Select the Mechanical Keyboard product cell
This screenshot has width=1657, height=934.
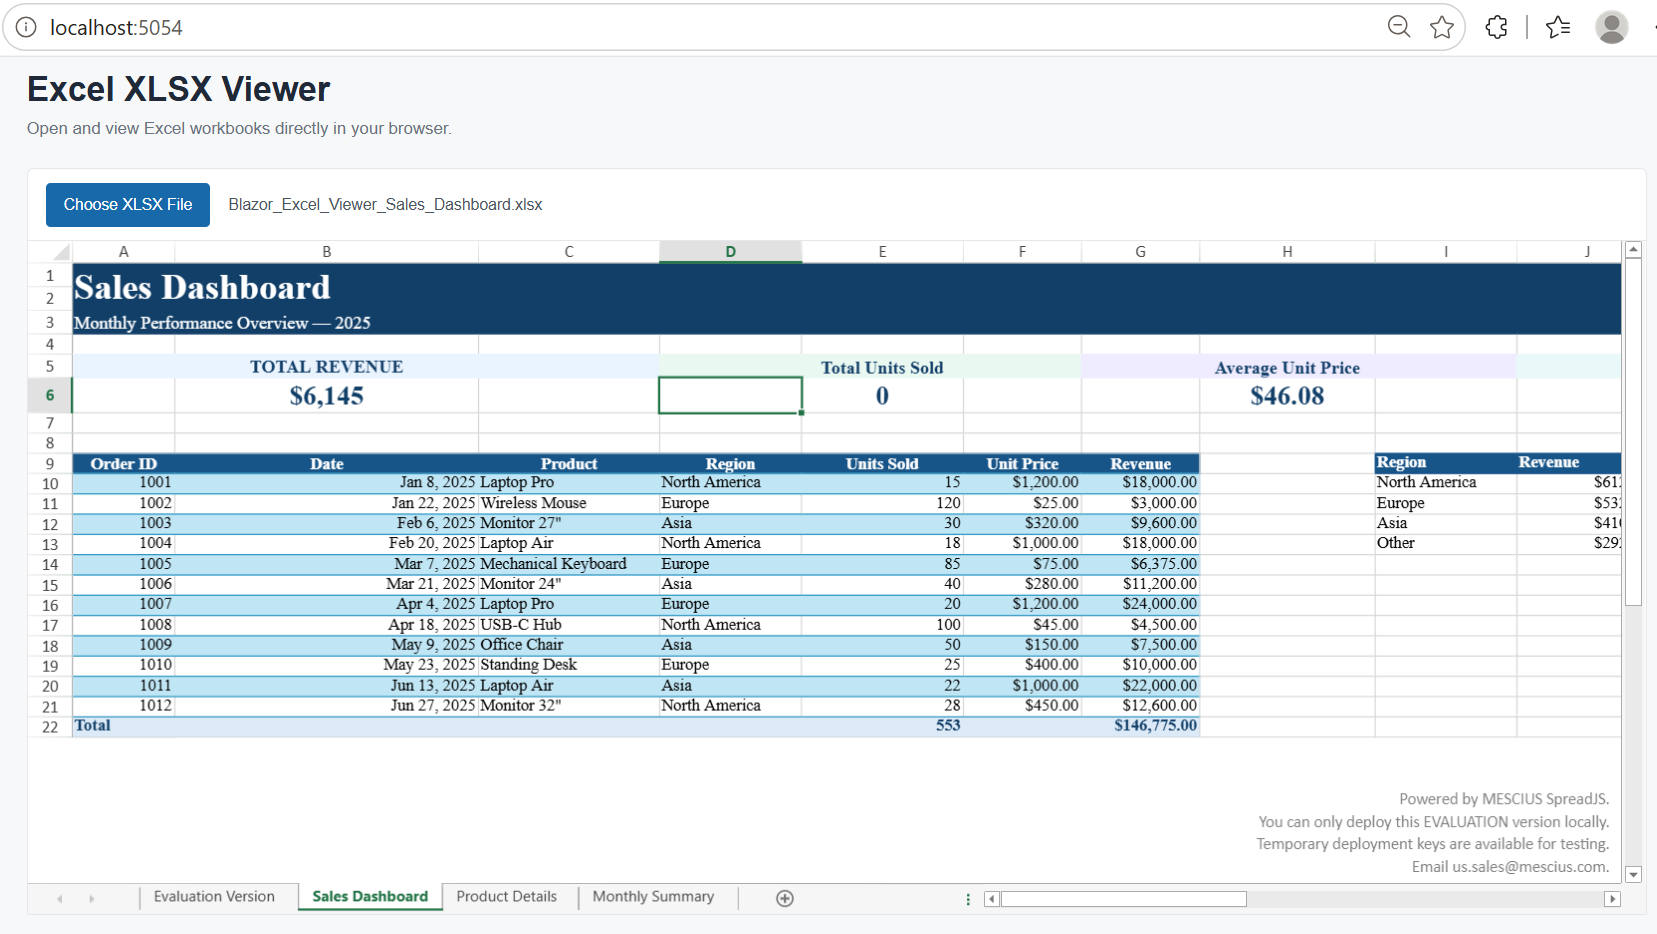[x=569, y=564]
